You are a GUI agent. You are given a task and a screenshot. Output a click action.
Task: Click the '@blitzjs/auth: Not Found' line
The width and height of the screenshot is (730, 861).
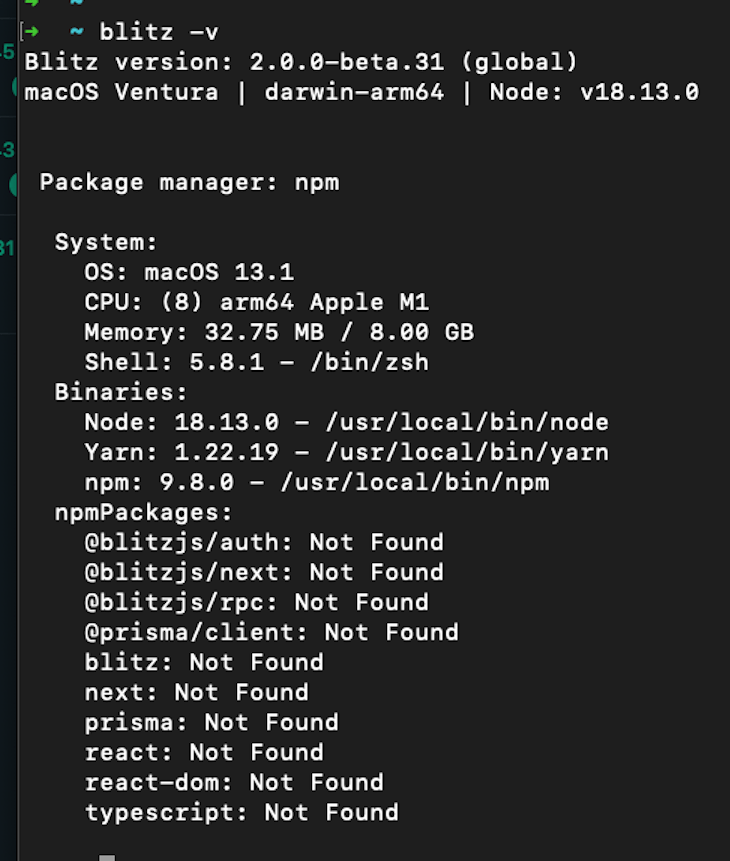(x=264, y=543)
